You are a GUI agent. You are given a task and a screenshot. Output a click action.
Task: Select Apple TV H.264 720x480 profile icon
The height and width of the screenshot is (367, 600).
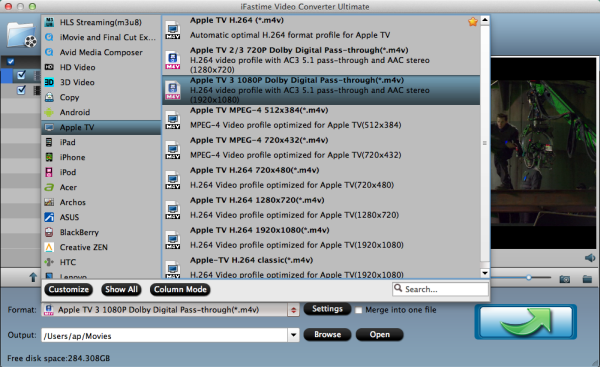click(173, 181)
